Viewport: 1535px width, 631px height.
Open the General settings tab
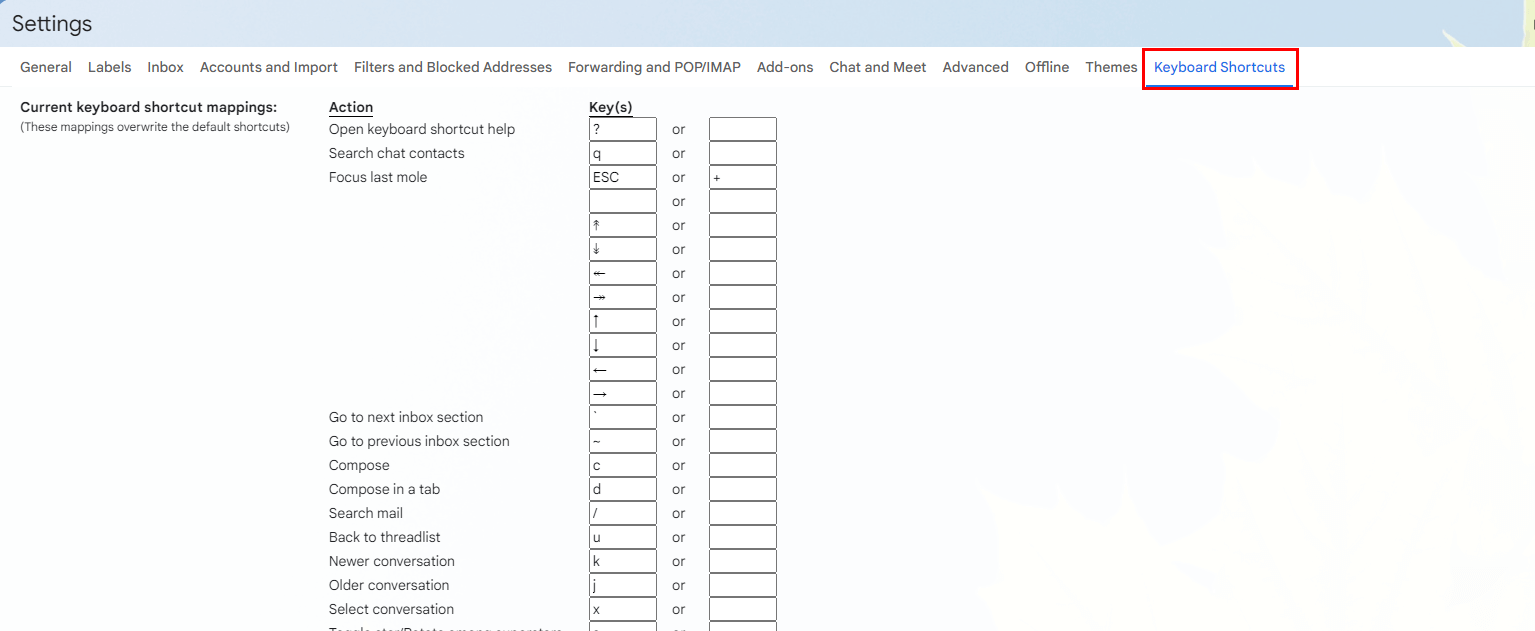click(46, 67)
